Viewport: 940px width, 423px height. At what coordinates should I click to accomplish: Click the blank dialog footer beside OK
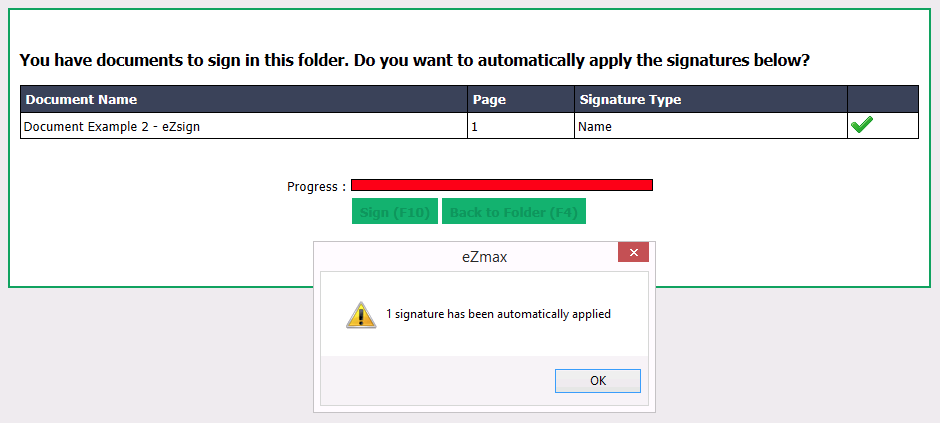(438, 380)
